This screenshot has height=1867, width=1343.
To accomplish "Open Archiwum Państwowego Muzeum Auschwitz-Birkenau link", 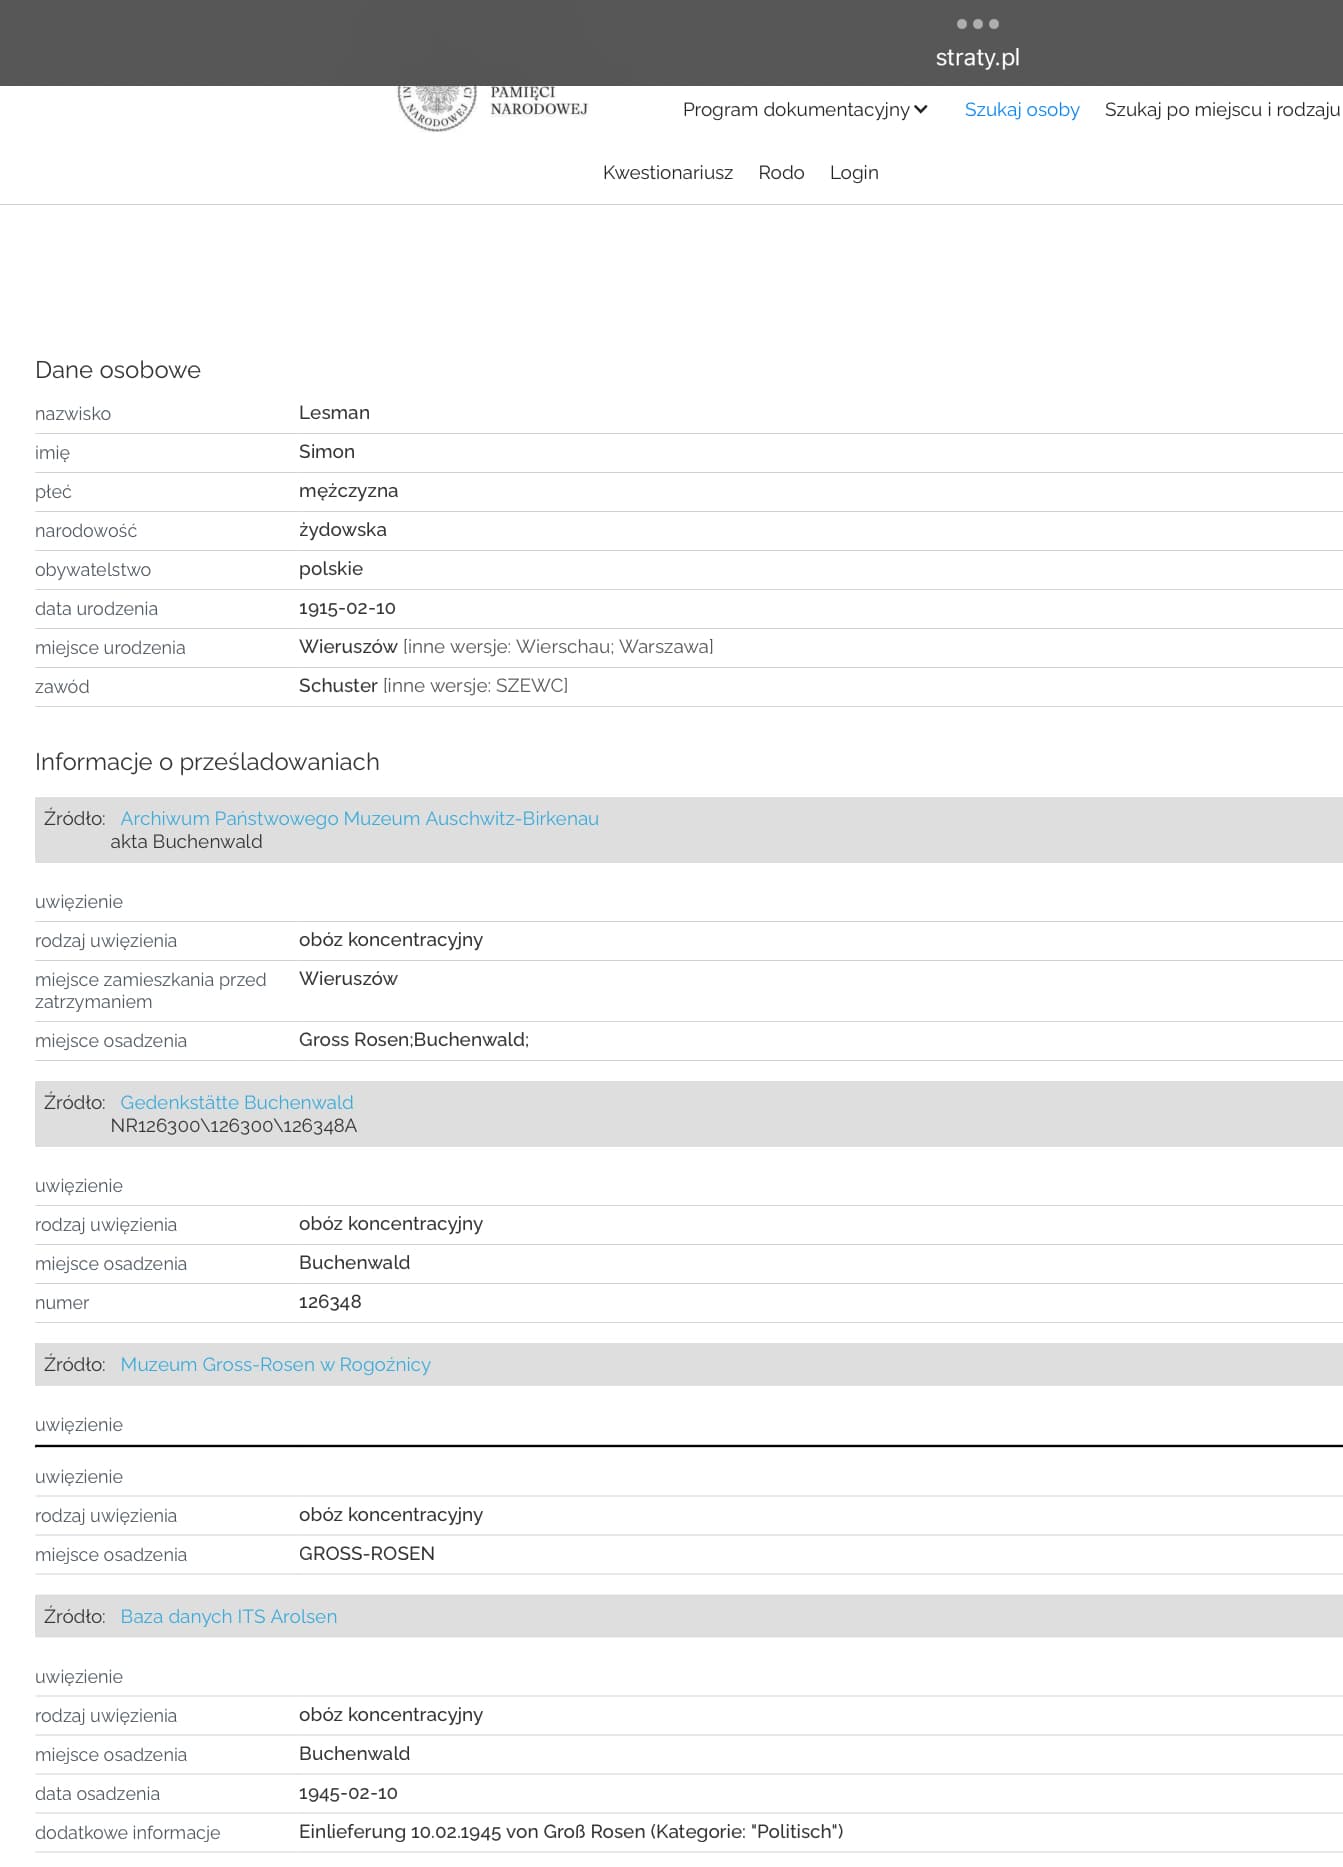I will pos(359,819).
